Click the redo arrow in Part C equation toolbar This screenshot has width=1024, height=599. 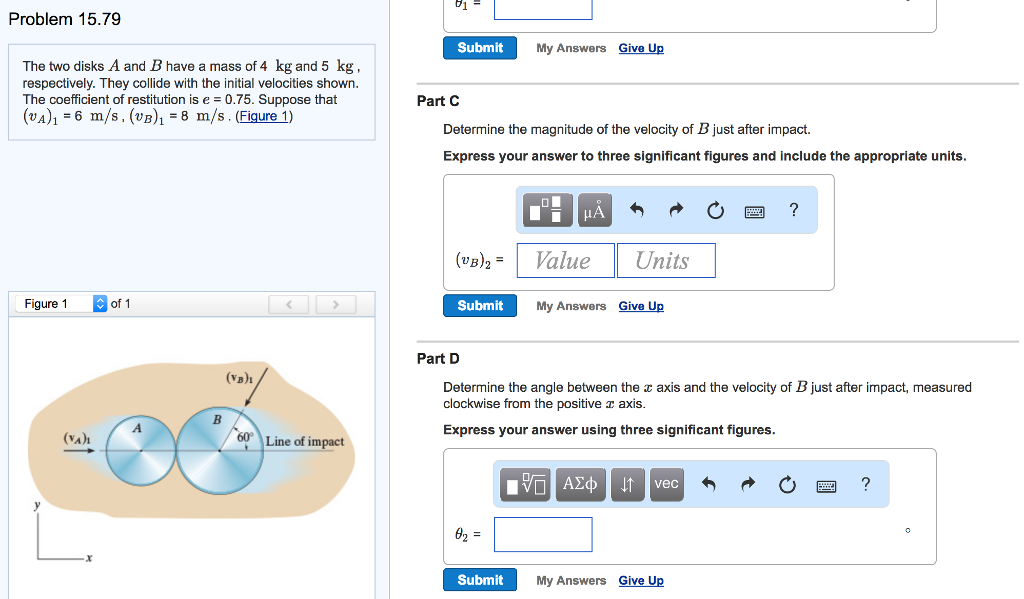pos(676,209)
